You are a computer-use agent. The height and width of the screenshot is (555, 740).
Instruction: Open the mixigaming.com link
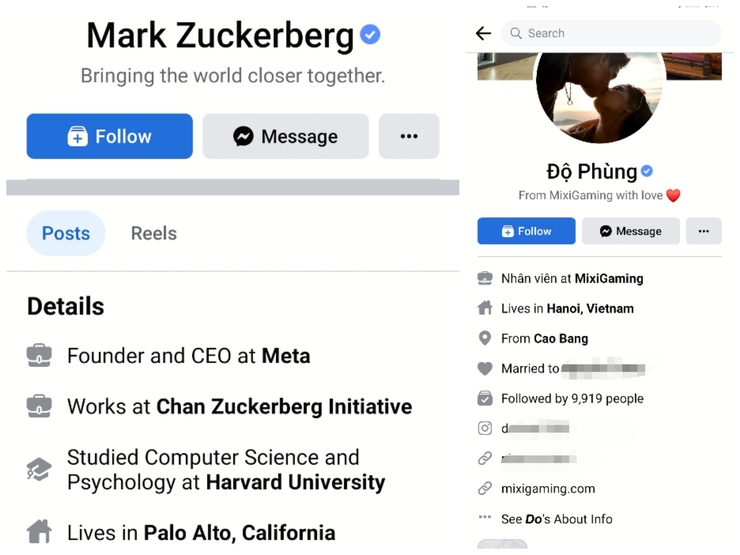(548, 489)
